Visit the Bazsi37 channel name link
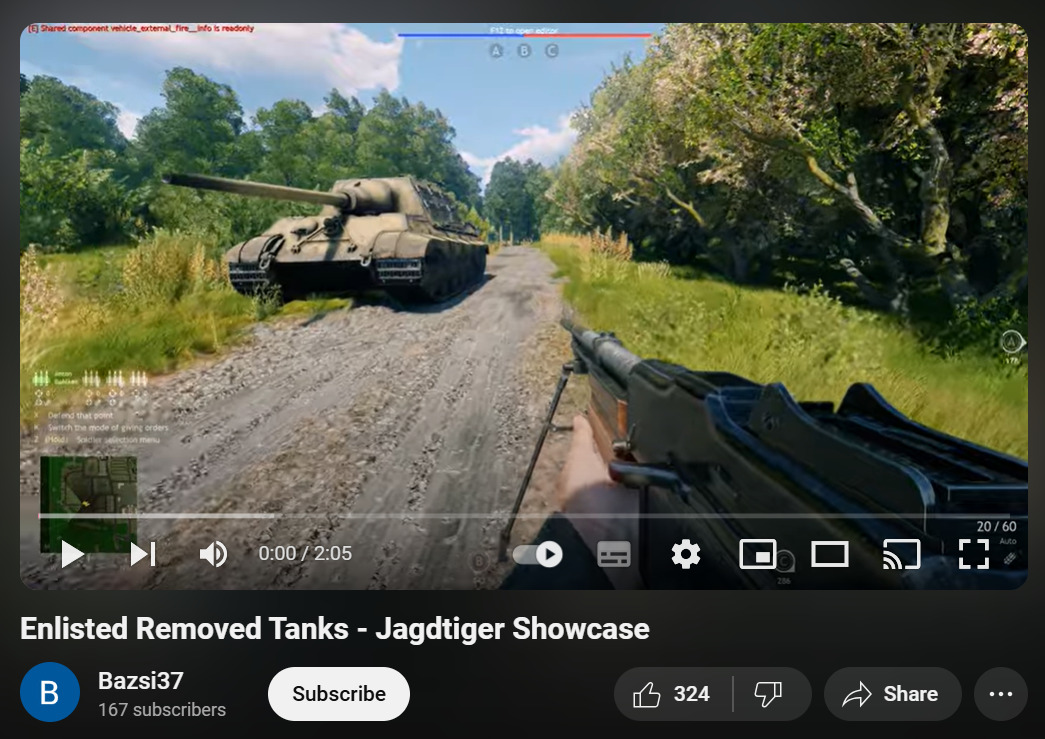The width and height of the screenshot is (1045, 739). 140,681
